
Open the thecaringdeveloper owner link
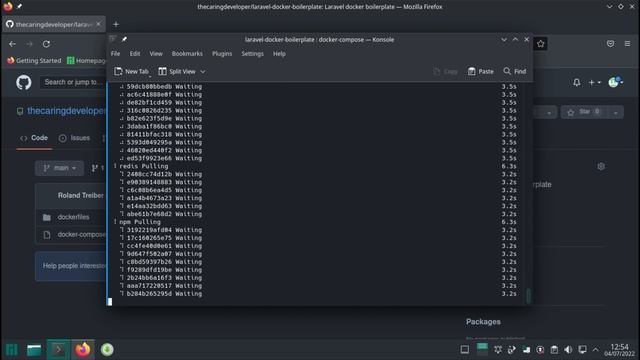pos(67,111)
